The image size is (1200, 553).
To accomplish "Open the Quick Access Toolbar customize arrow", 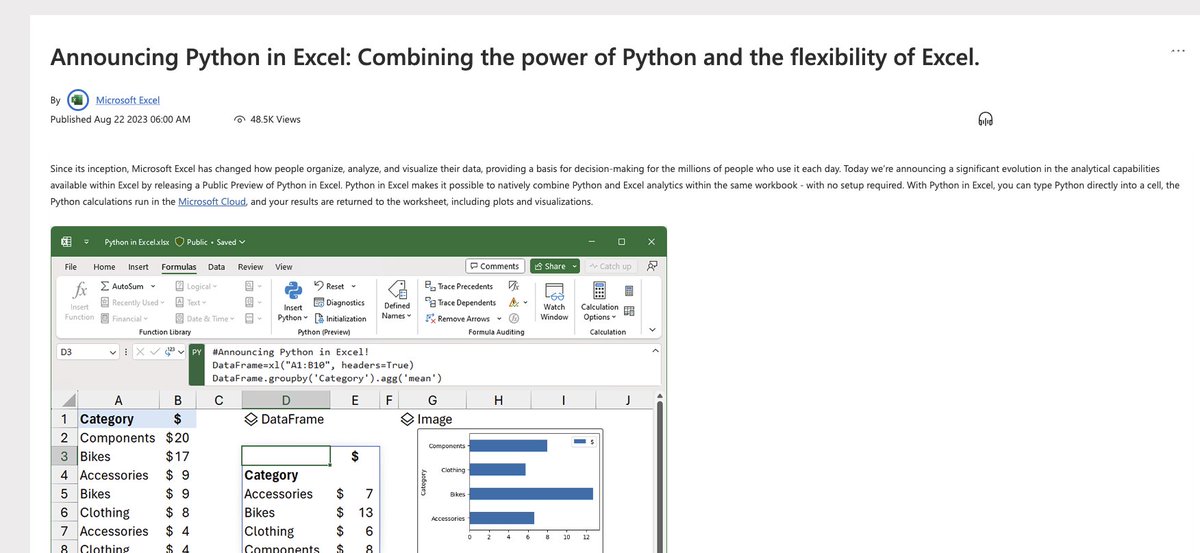I will pos(87,241).
